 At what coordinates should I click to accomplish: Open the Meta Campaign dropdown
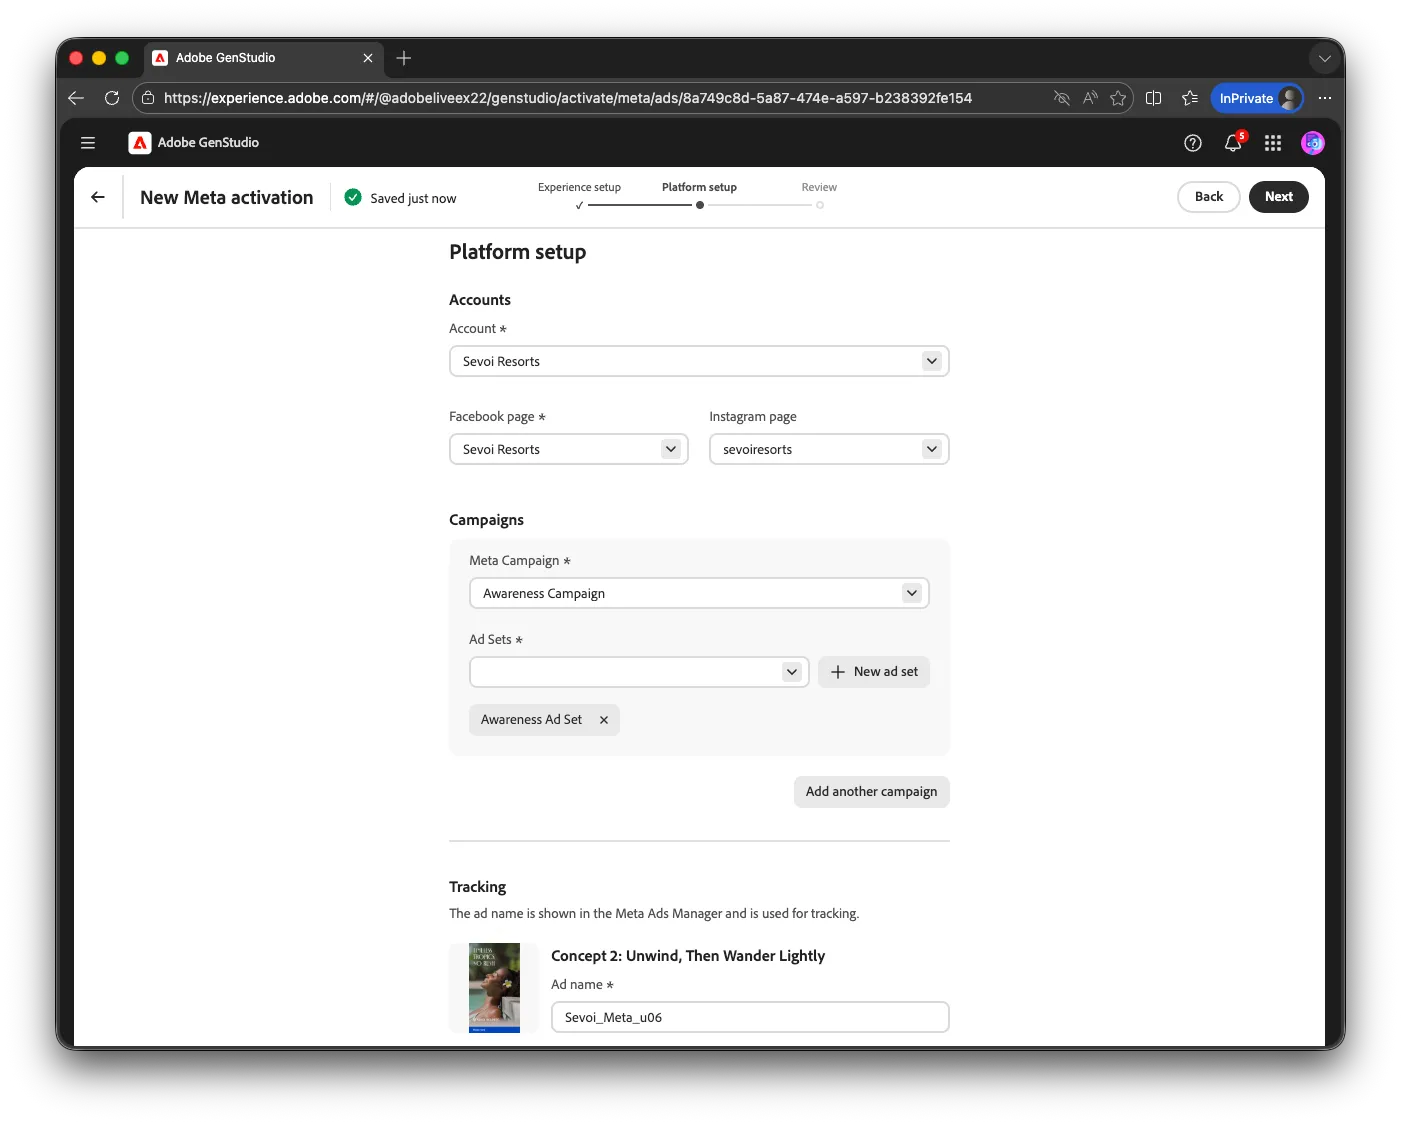click(x=699, y=593)
